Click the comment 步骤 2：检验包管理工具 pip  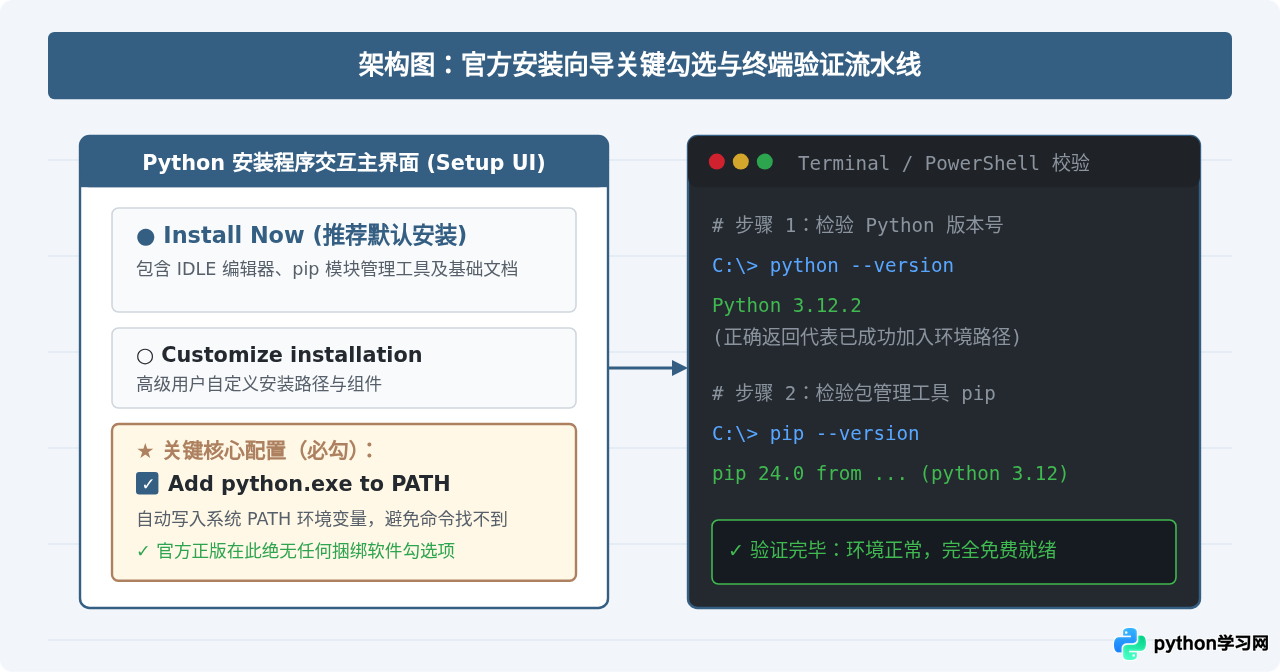853,393
